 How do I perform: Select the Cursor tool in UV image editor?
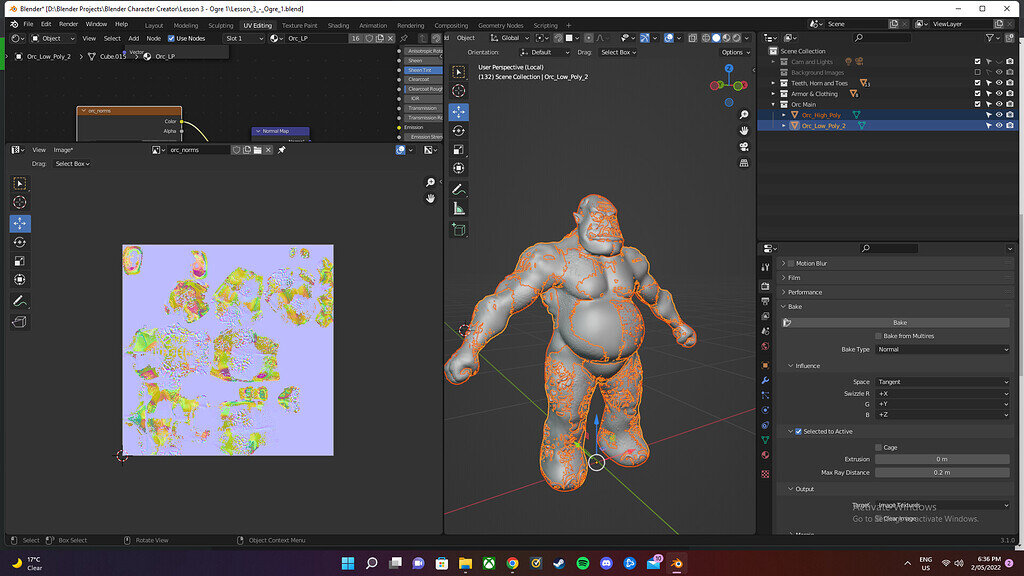(20, 202)
